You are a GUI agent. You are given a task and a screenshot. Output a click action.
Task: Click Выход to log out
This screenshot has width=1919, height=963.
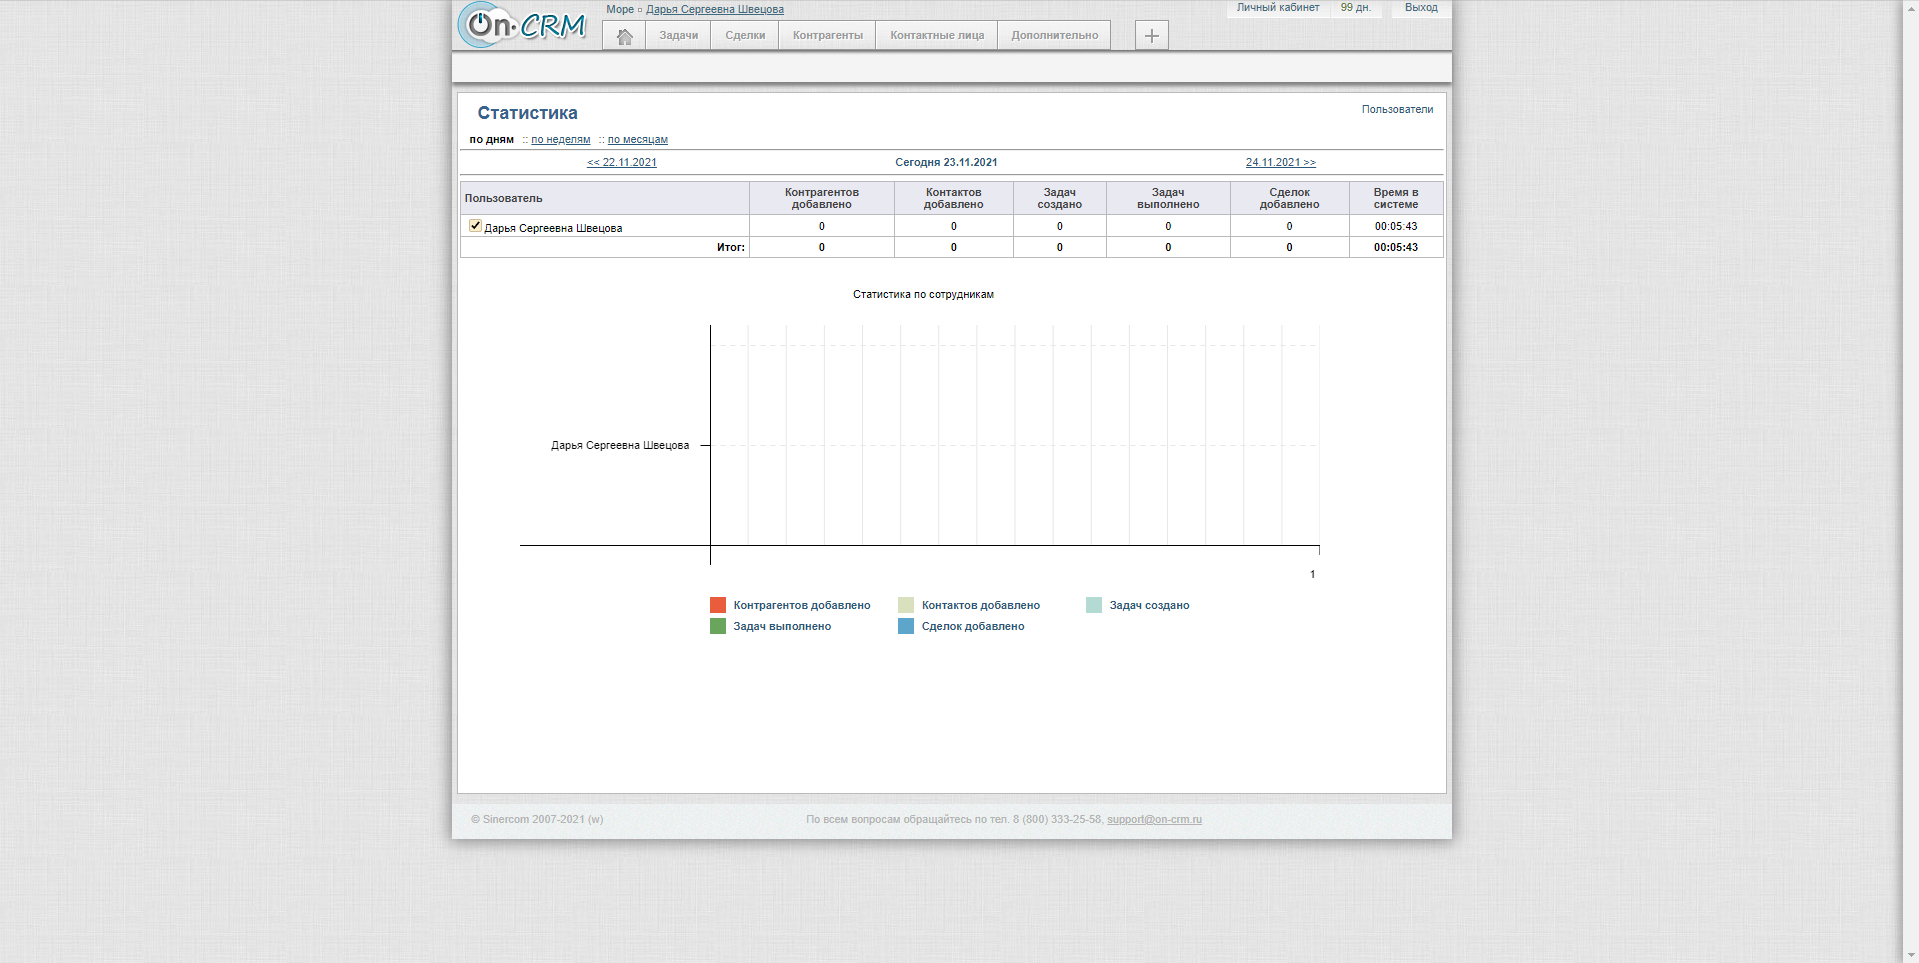pyautogui.click(x=1421, y=8)
